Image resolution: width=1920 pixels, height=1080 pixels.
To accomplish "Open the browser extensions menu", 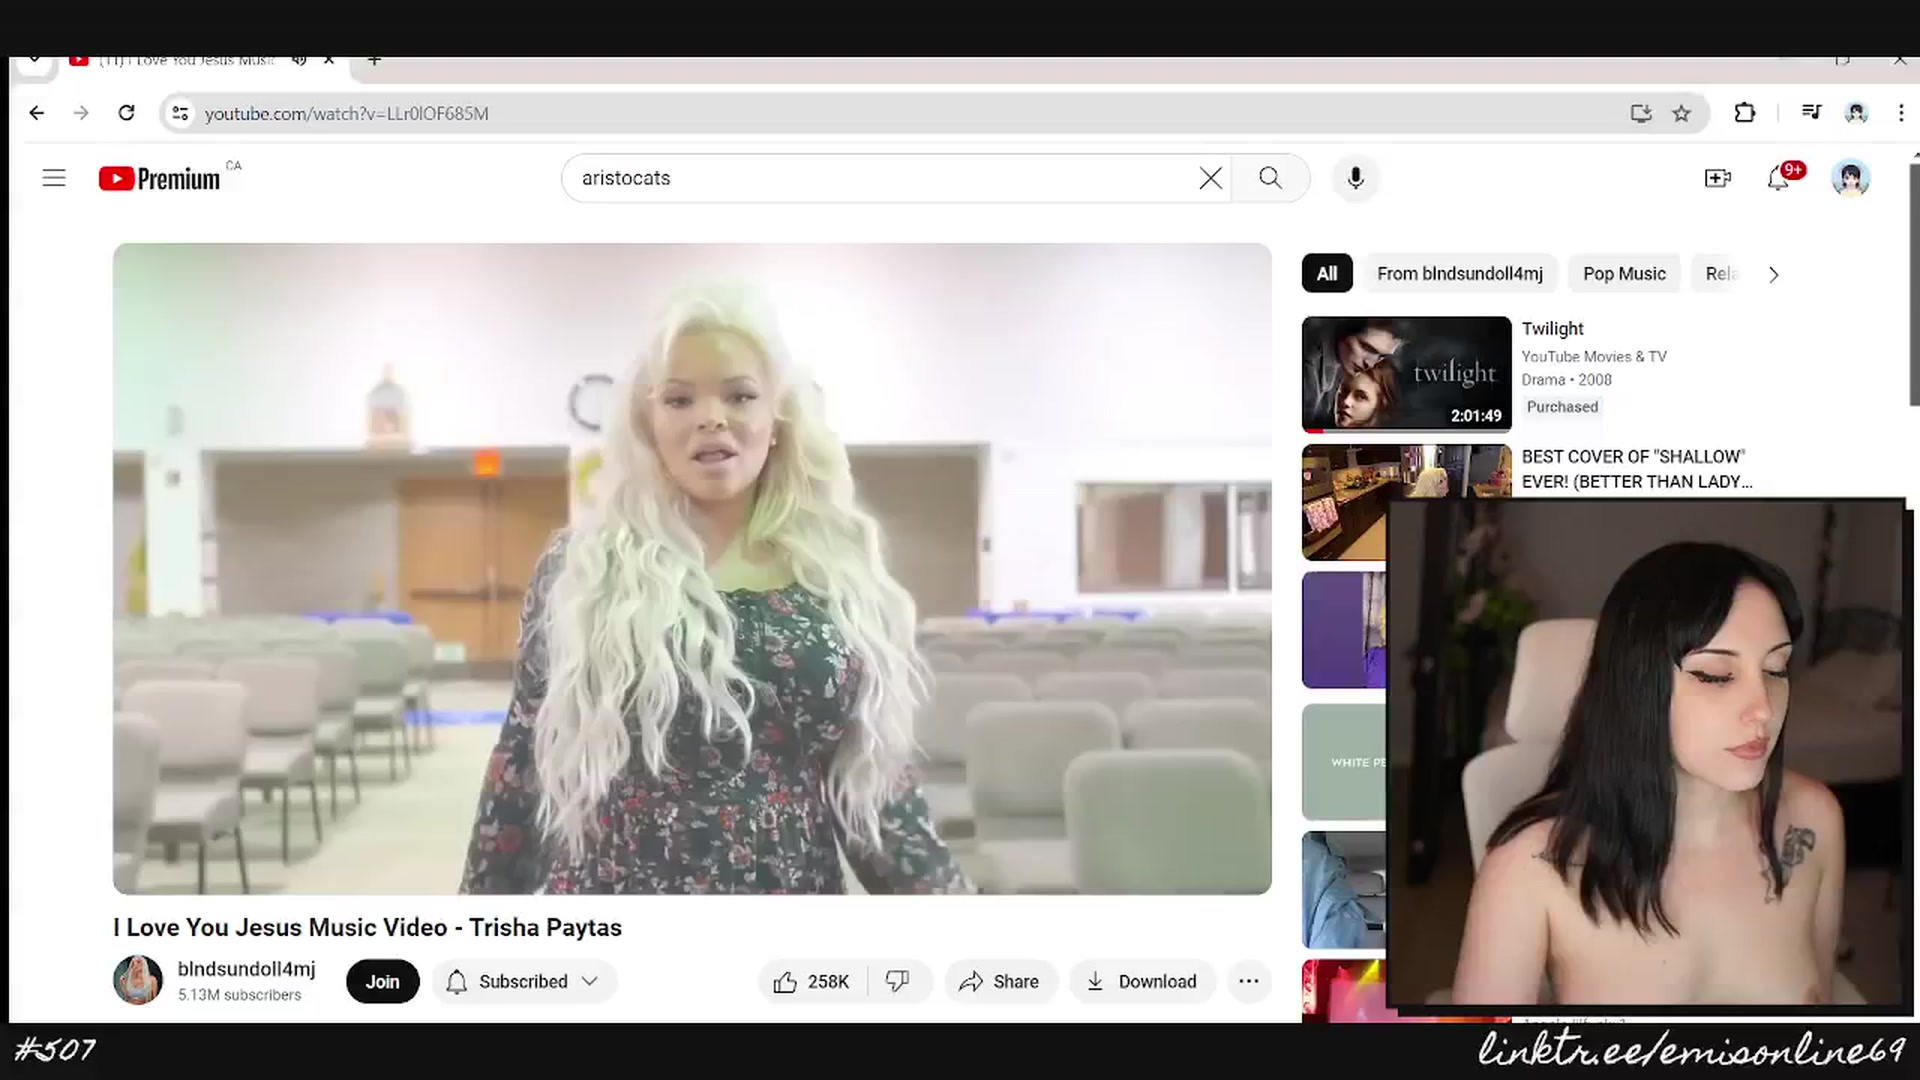I will [x=1745, y=113].
